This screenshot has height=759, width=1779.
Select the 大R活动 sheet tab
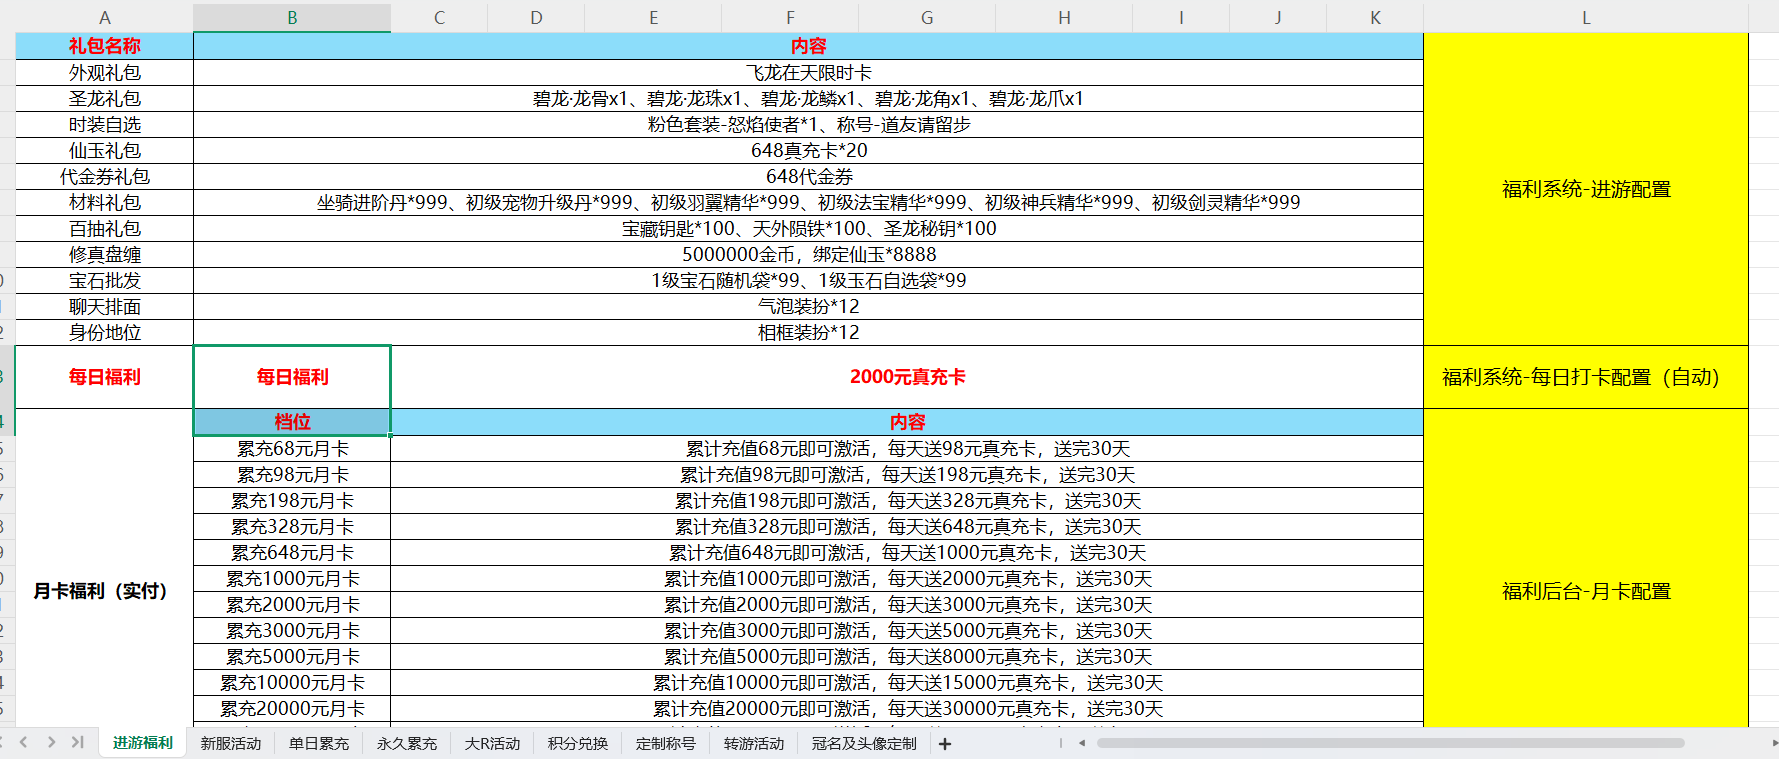click(493, 744)
